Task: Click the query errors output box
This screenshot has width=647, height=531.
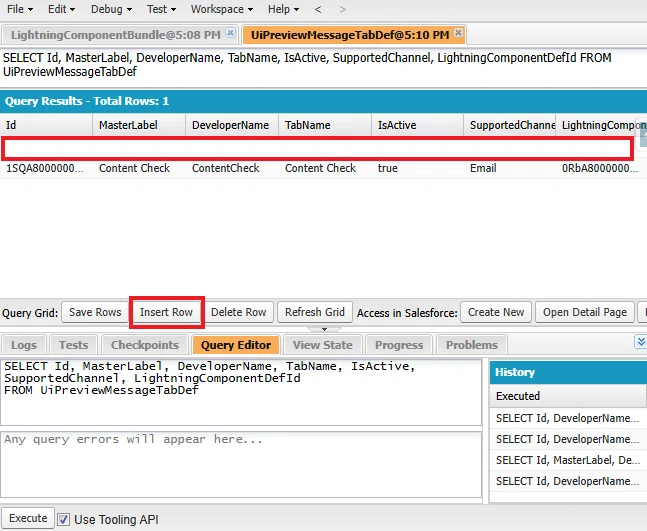Action: coord(241,465)
